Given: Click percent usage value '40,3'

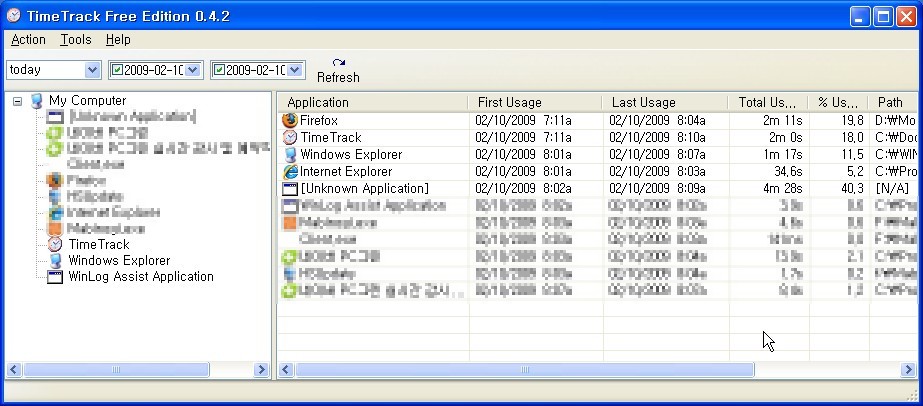Looking at the screenshot, I should point(852,189).
